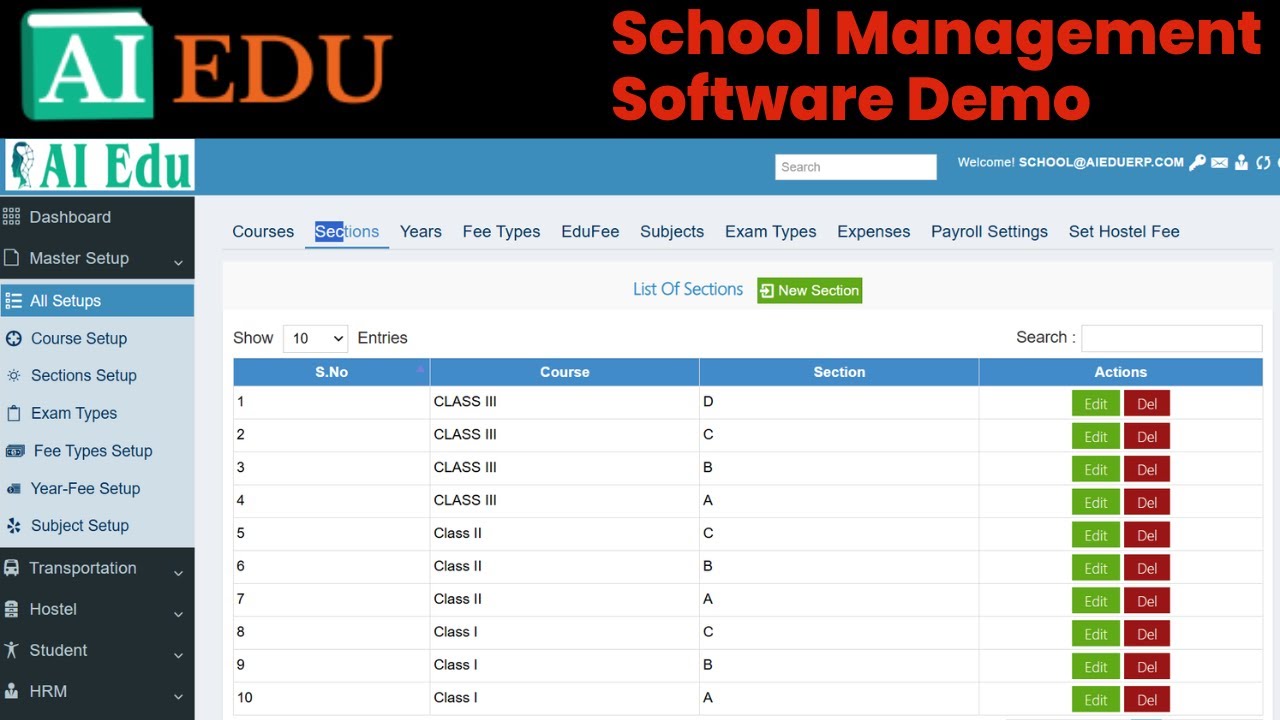Open the Set Hostel Fee tab
1280x720 pixels.
coord(1124,231)
